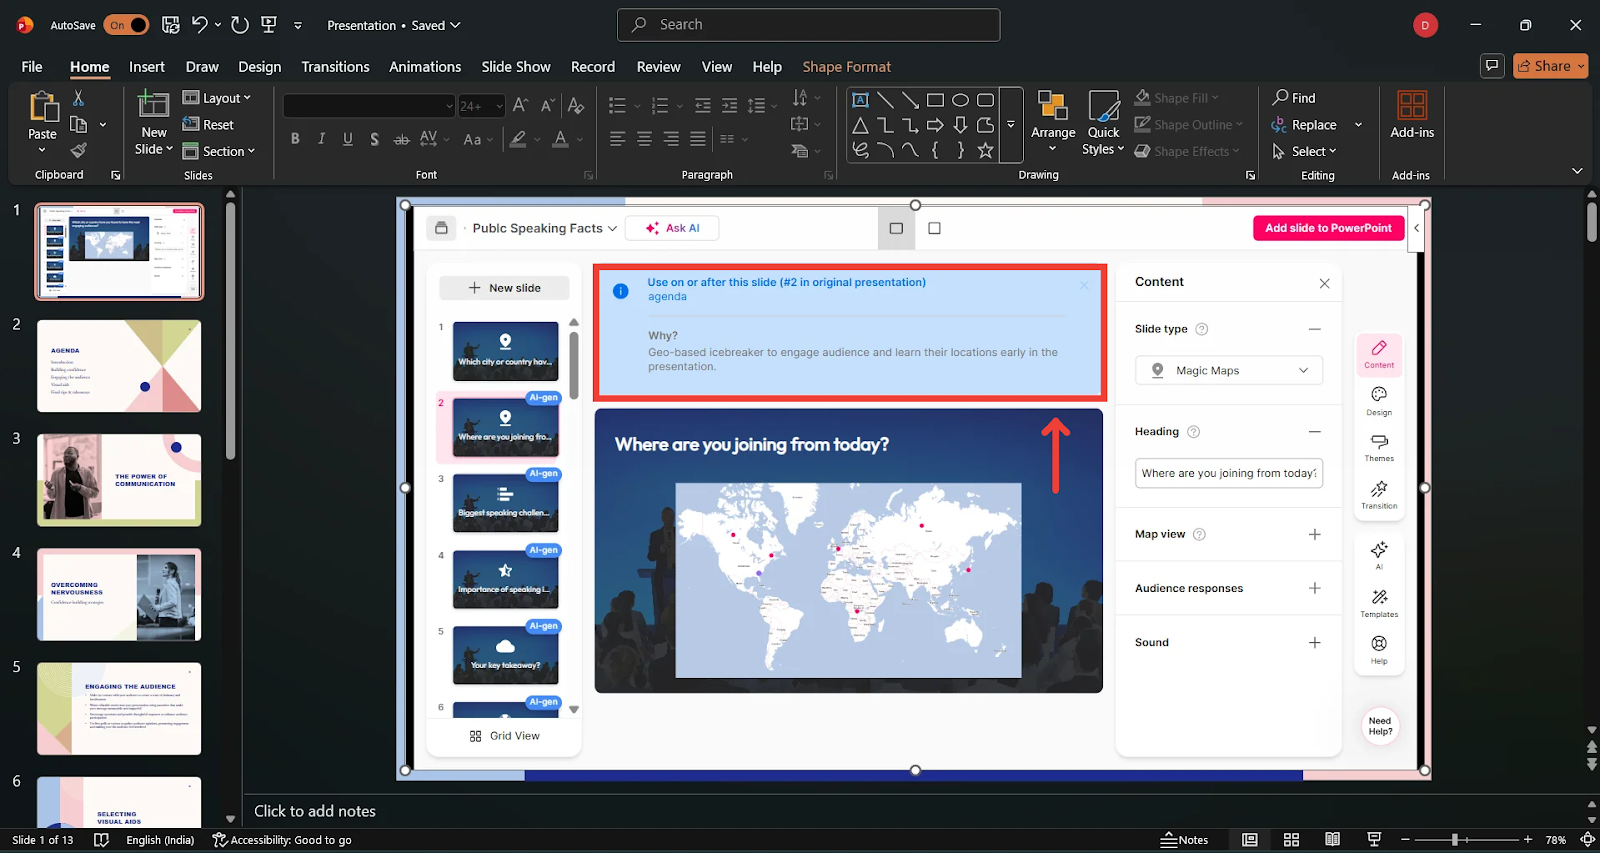Expand the Audience responses section
The width and height of the screenshot is (1600, 853).
point(1314,588)
